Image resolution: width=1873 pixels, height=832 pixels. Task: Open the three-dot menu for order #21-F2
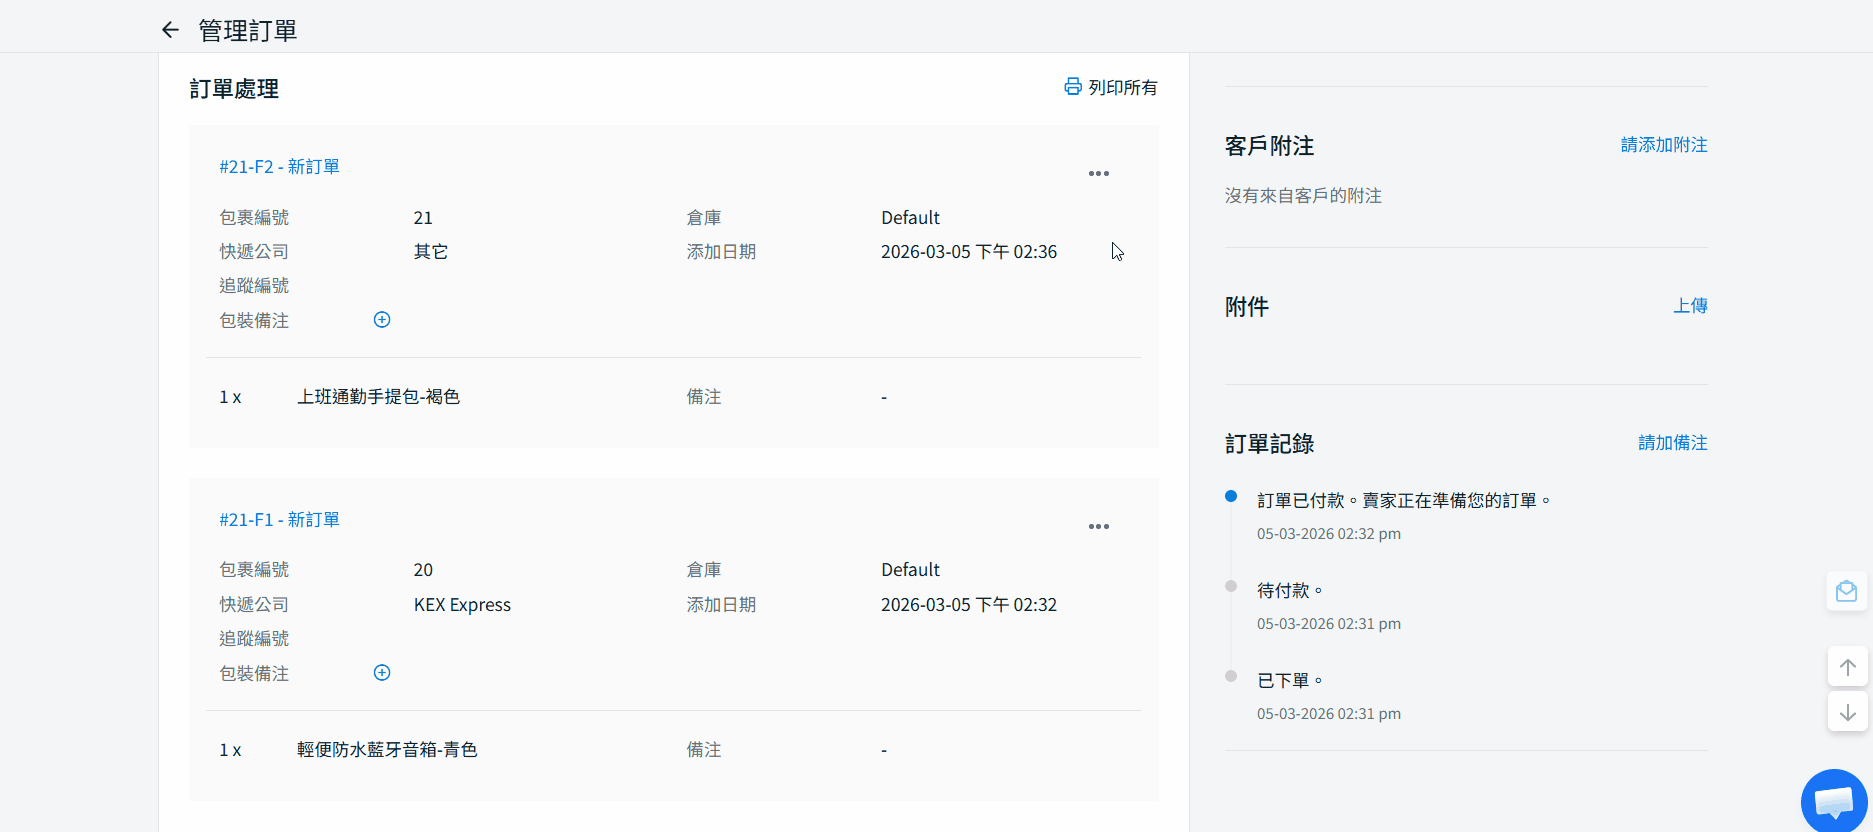click(x=1098, y=174)
